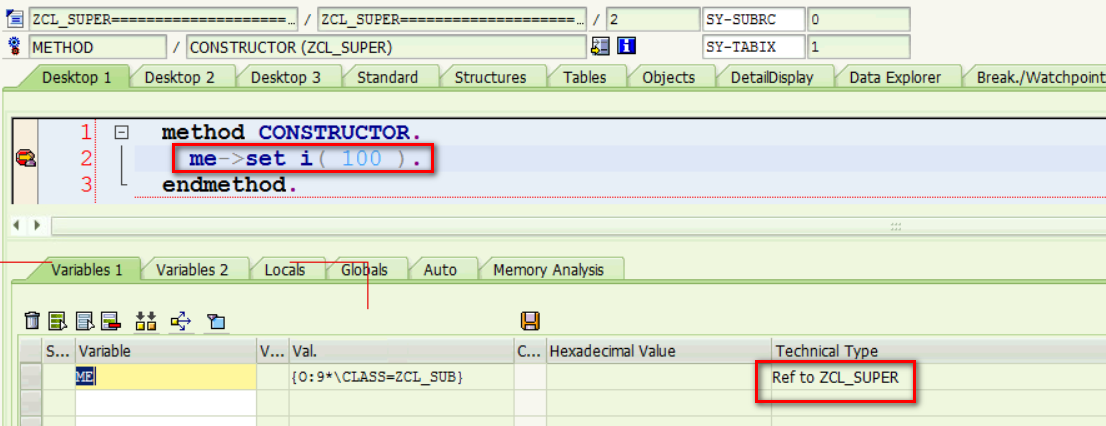Image resolution: width=1106 pixels, height=426 pixels.
Task: Click the second ZCL_SUPER include field
Action: tap(452, 19)
